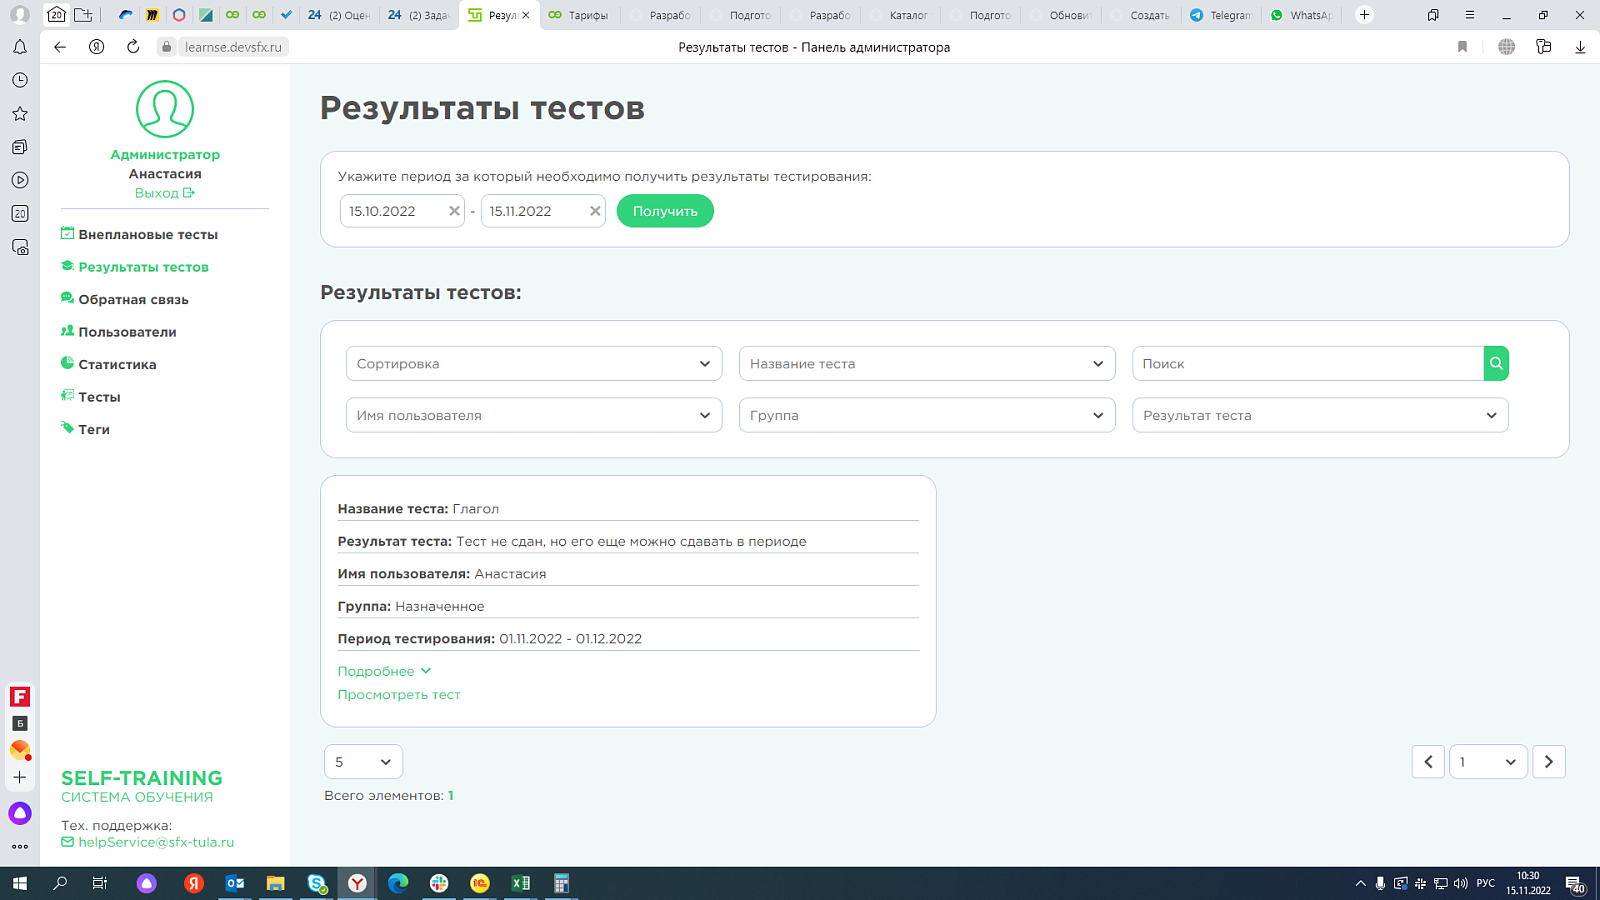
Task: Expand Подробнее details
Action: coord(384,671)
